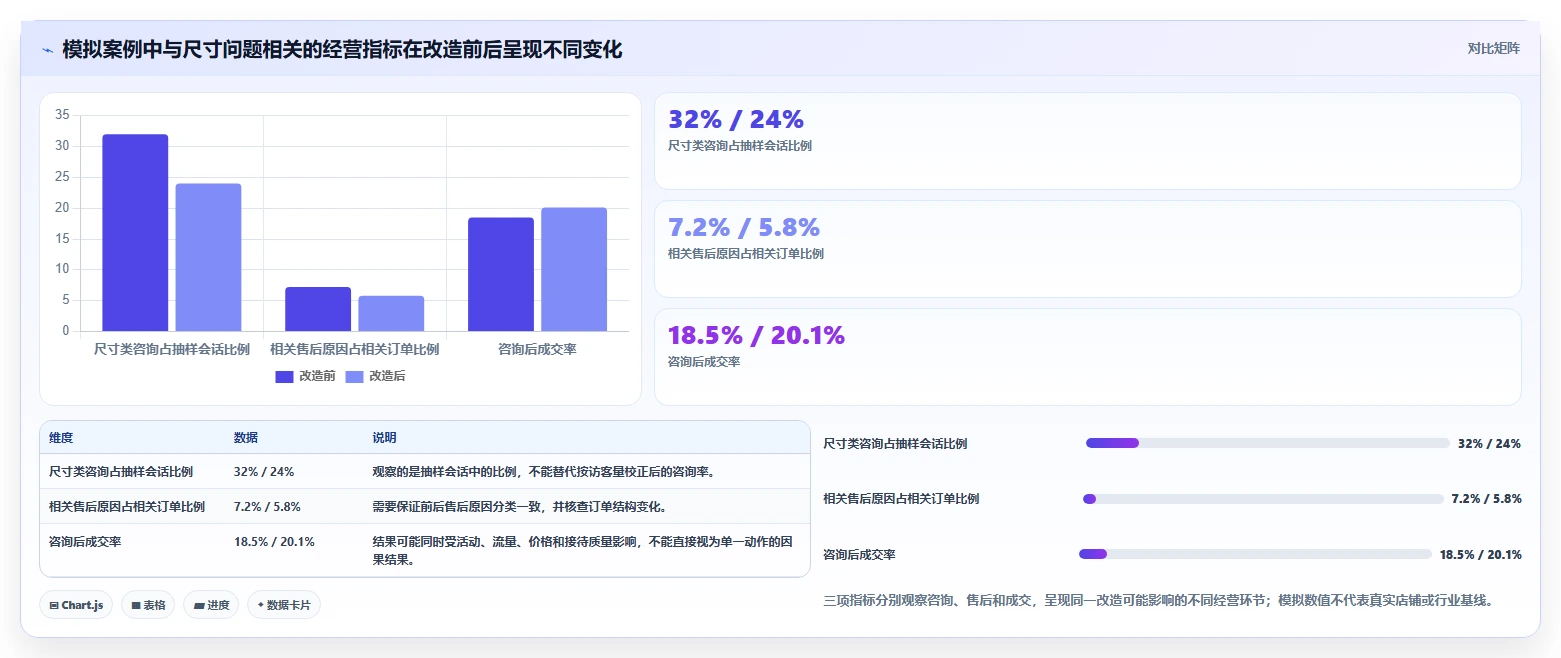
Task: Click chart x-axis label 咨询后成交率
Action: coord(537,349)
